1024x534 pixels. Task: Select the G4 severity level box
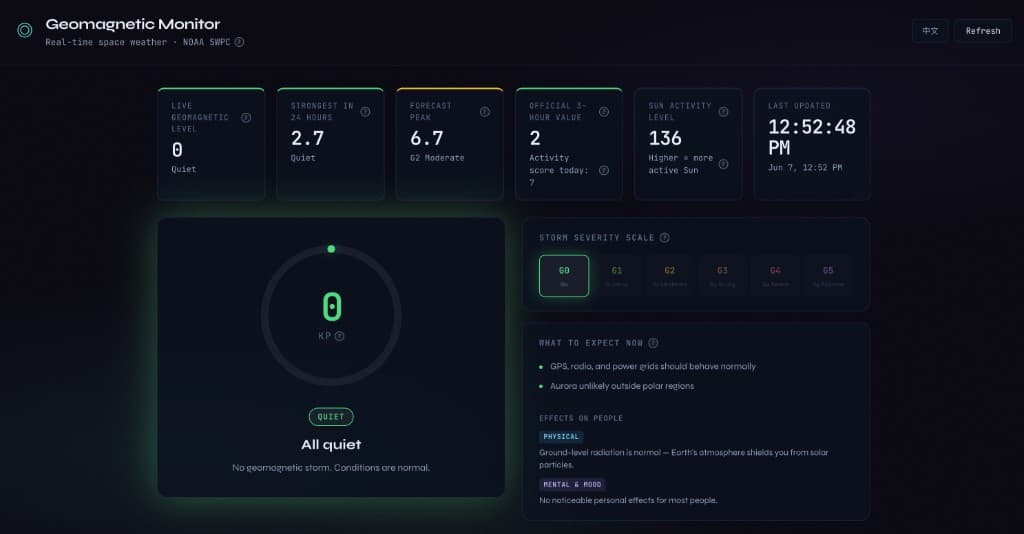click(775, 275)
